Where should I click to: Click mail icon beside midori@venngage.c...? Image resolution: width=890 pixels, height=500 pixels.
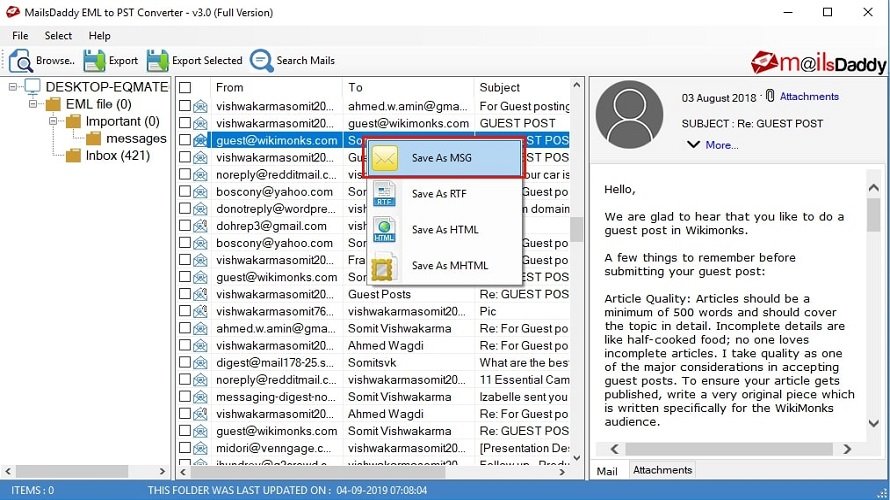click(x=200, y=448)
